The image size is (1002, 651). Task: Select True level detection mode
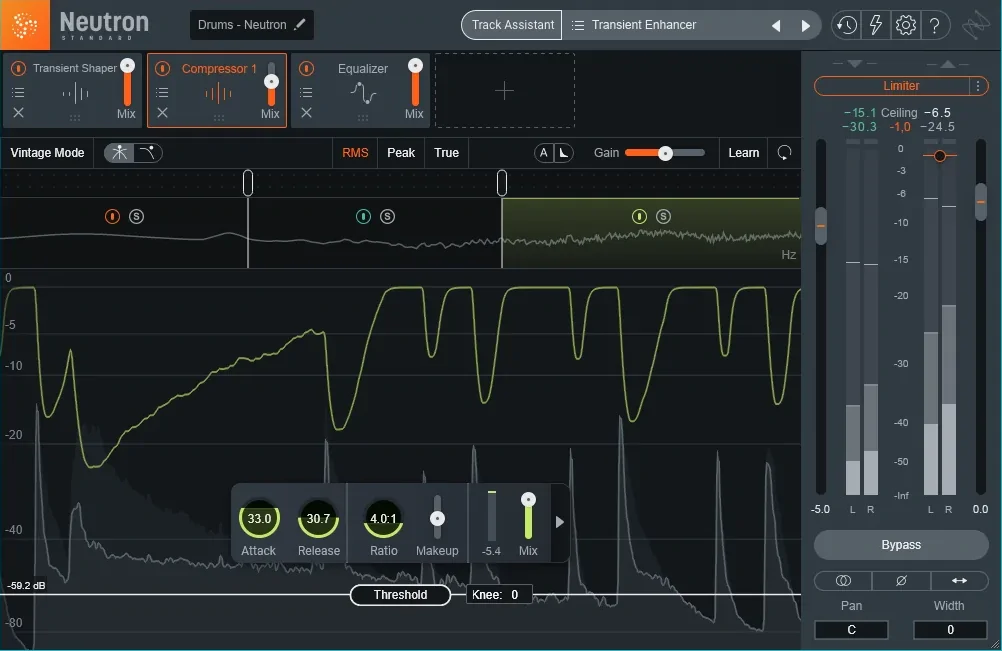pos(446,153)
